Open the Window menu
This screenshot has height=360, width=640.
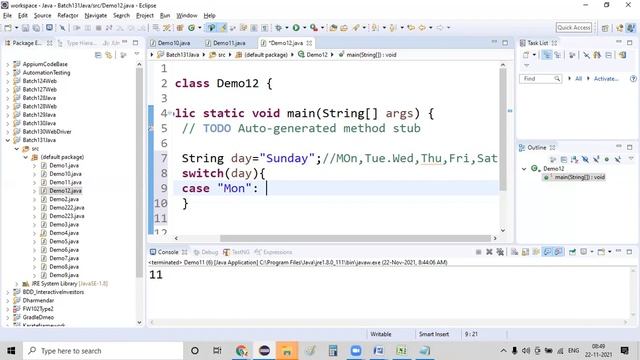coord(187,16)
